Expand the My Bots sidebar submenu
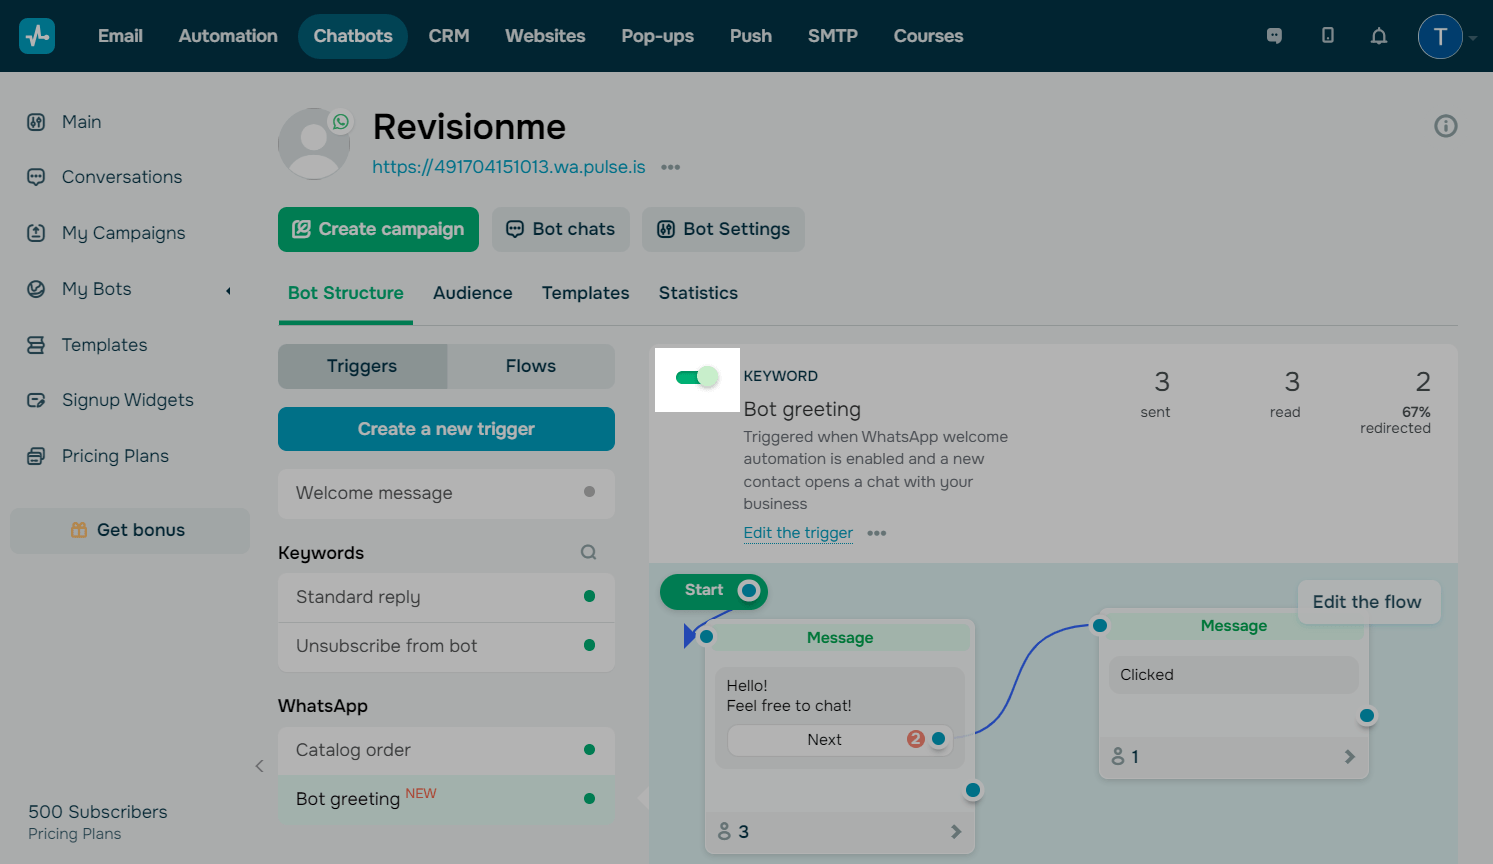The height and width of the screenshot is (864, 1493). coord(228,290)
